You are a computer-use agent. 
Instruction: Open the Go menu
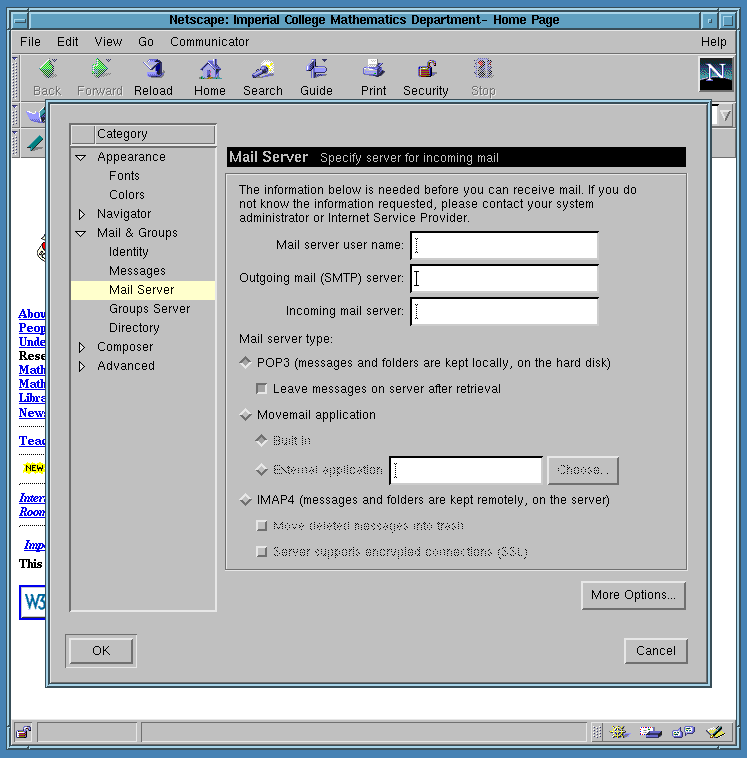[x=146, y=42]
